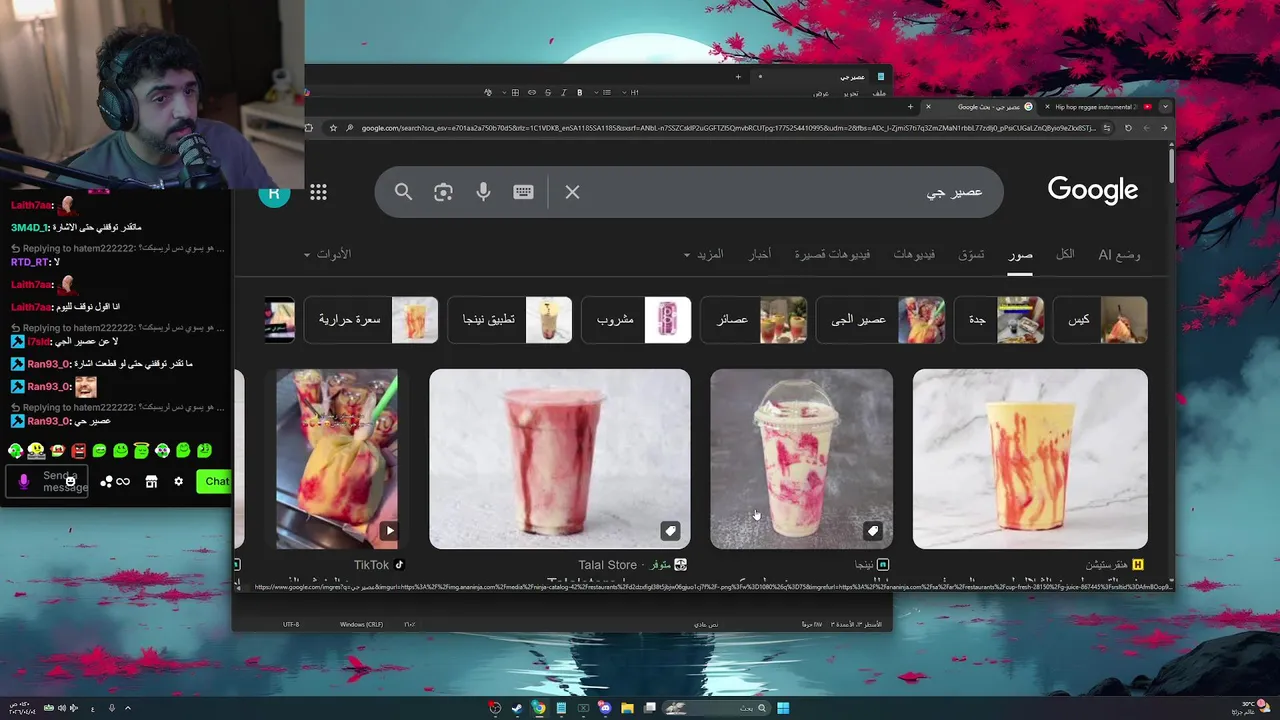Open chat settings gear icon
This screenshot has height=720, width=1280.
[178, 481]
